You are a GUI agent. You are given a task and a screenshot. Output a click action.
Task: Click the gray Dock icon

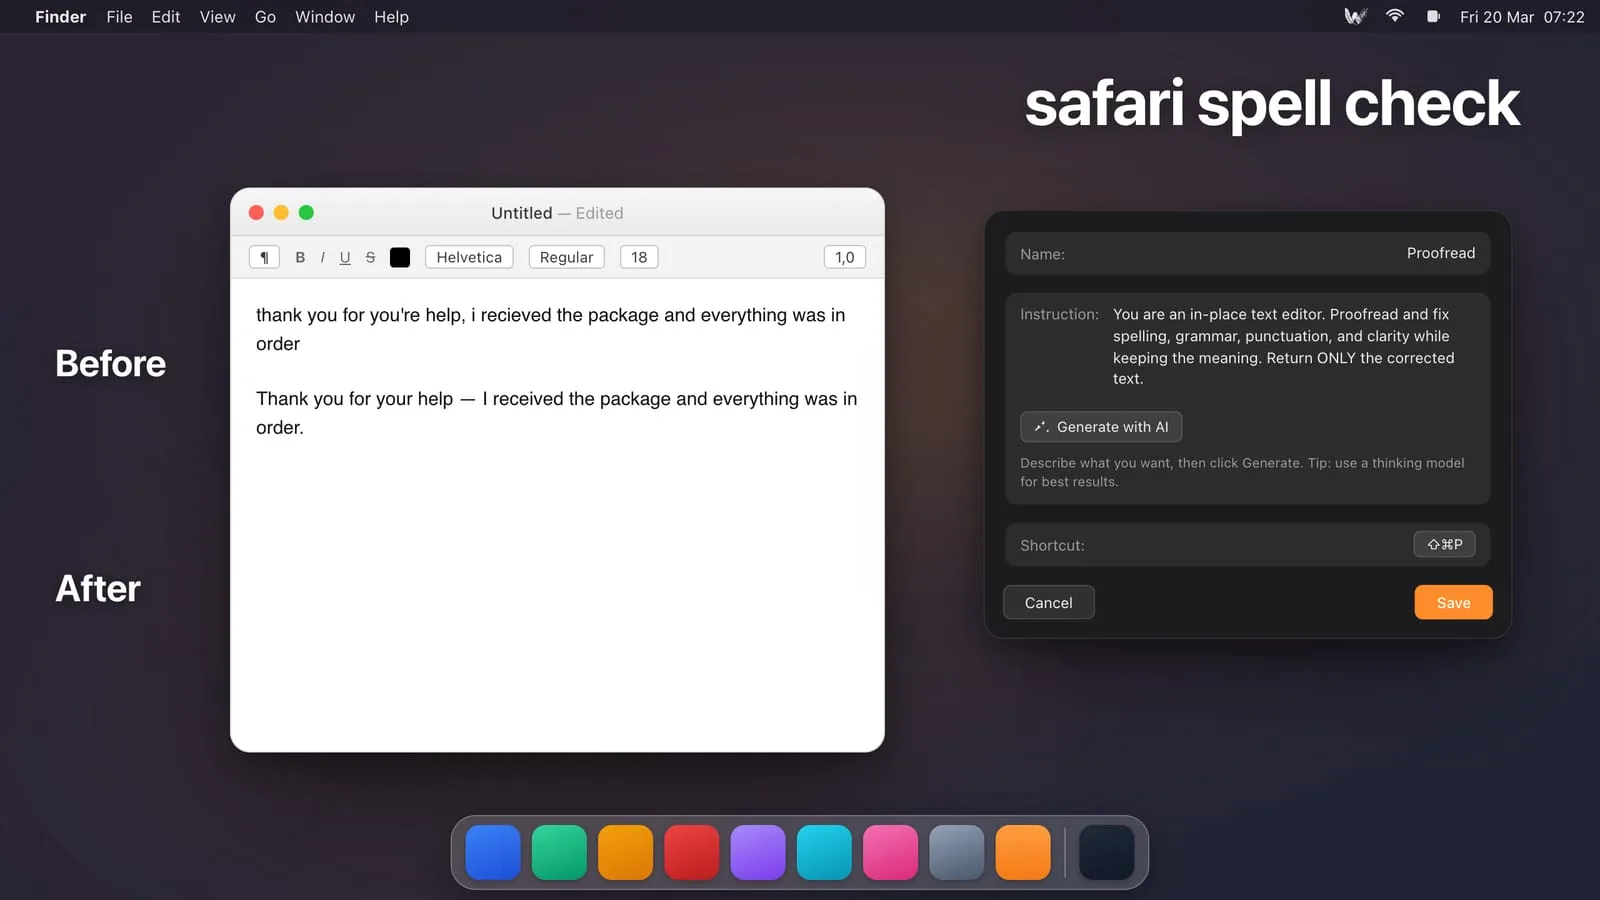click(957, 852)
